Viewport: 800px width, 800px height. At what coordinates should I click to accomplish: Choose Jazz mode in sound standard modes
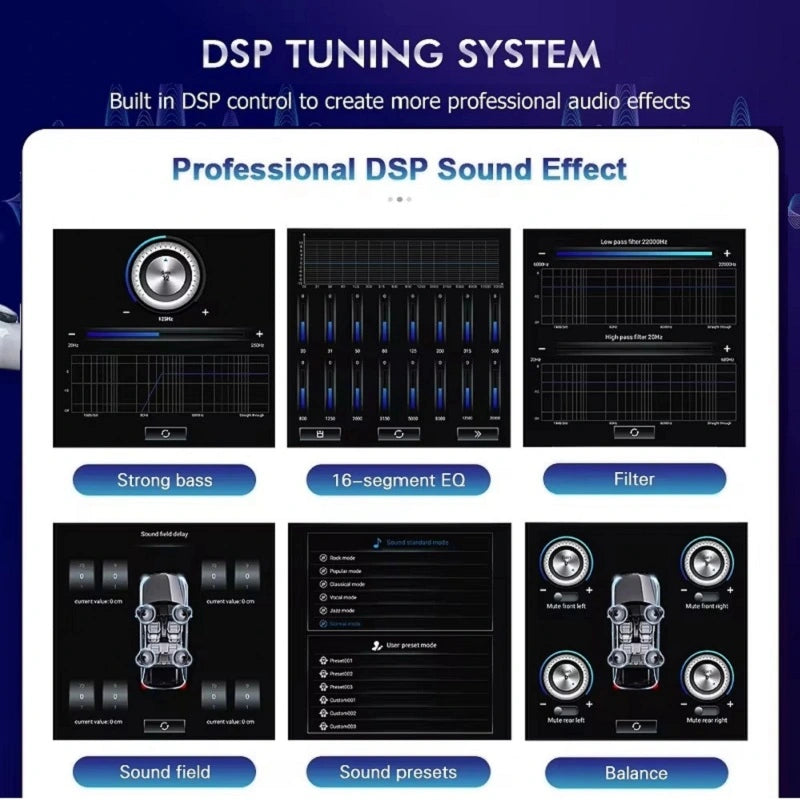point(323,610)
